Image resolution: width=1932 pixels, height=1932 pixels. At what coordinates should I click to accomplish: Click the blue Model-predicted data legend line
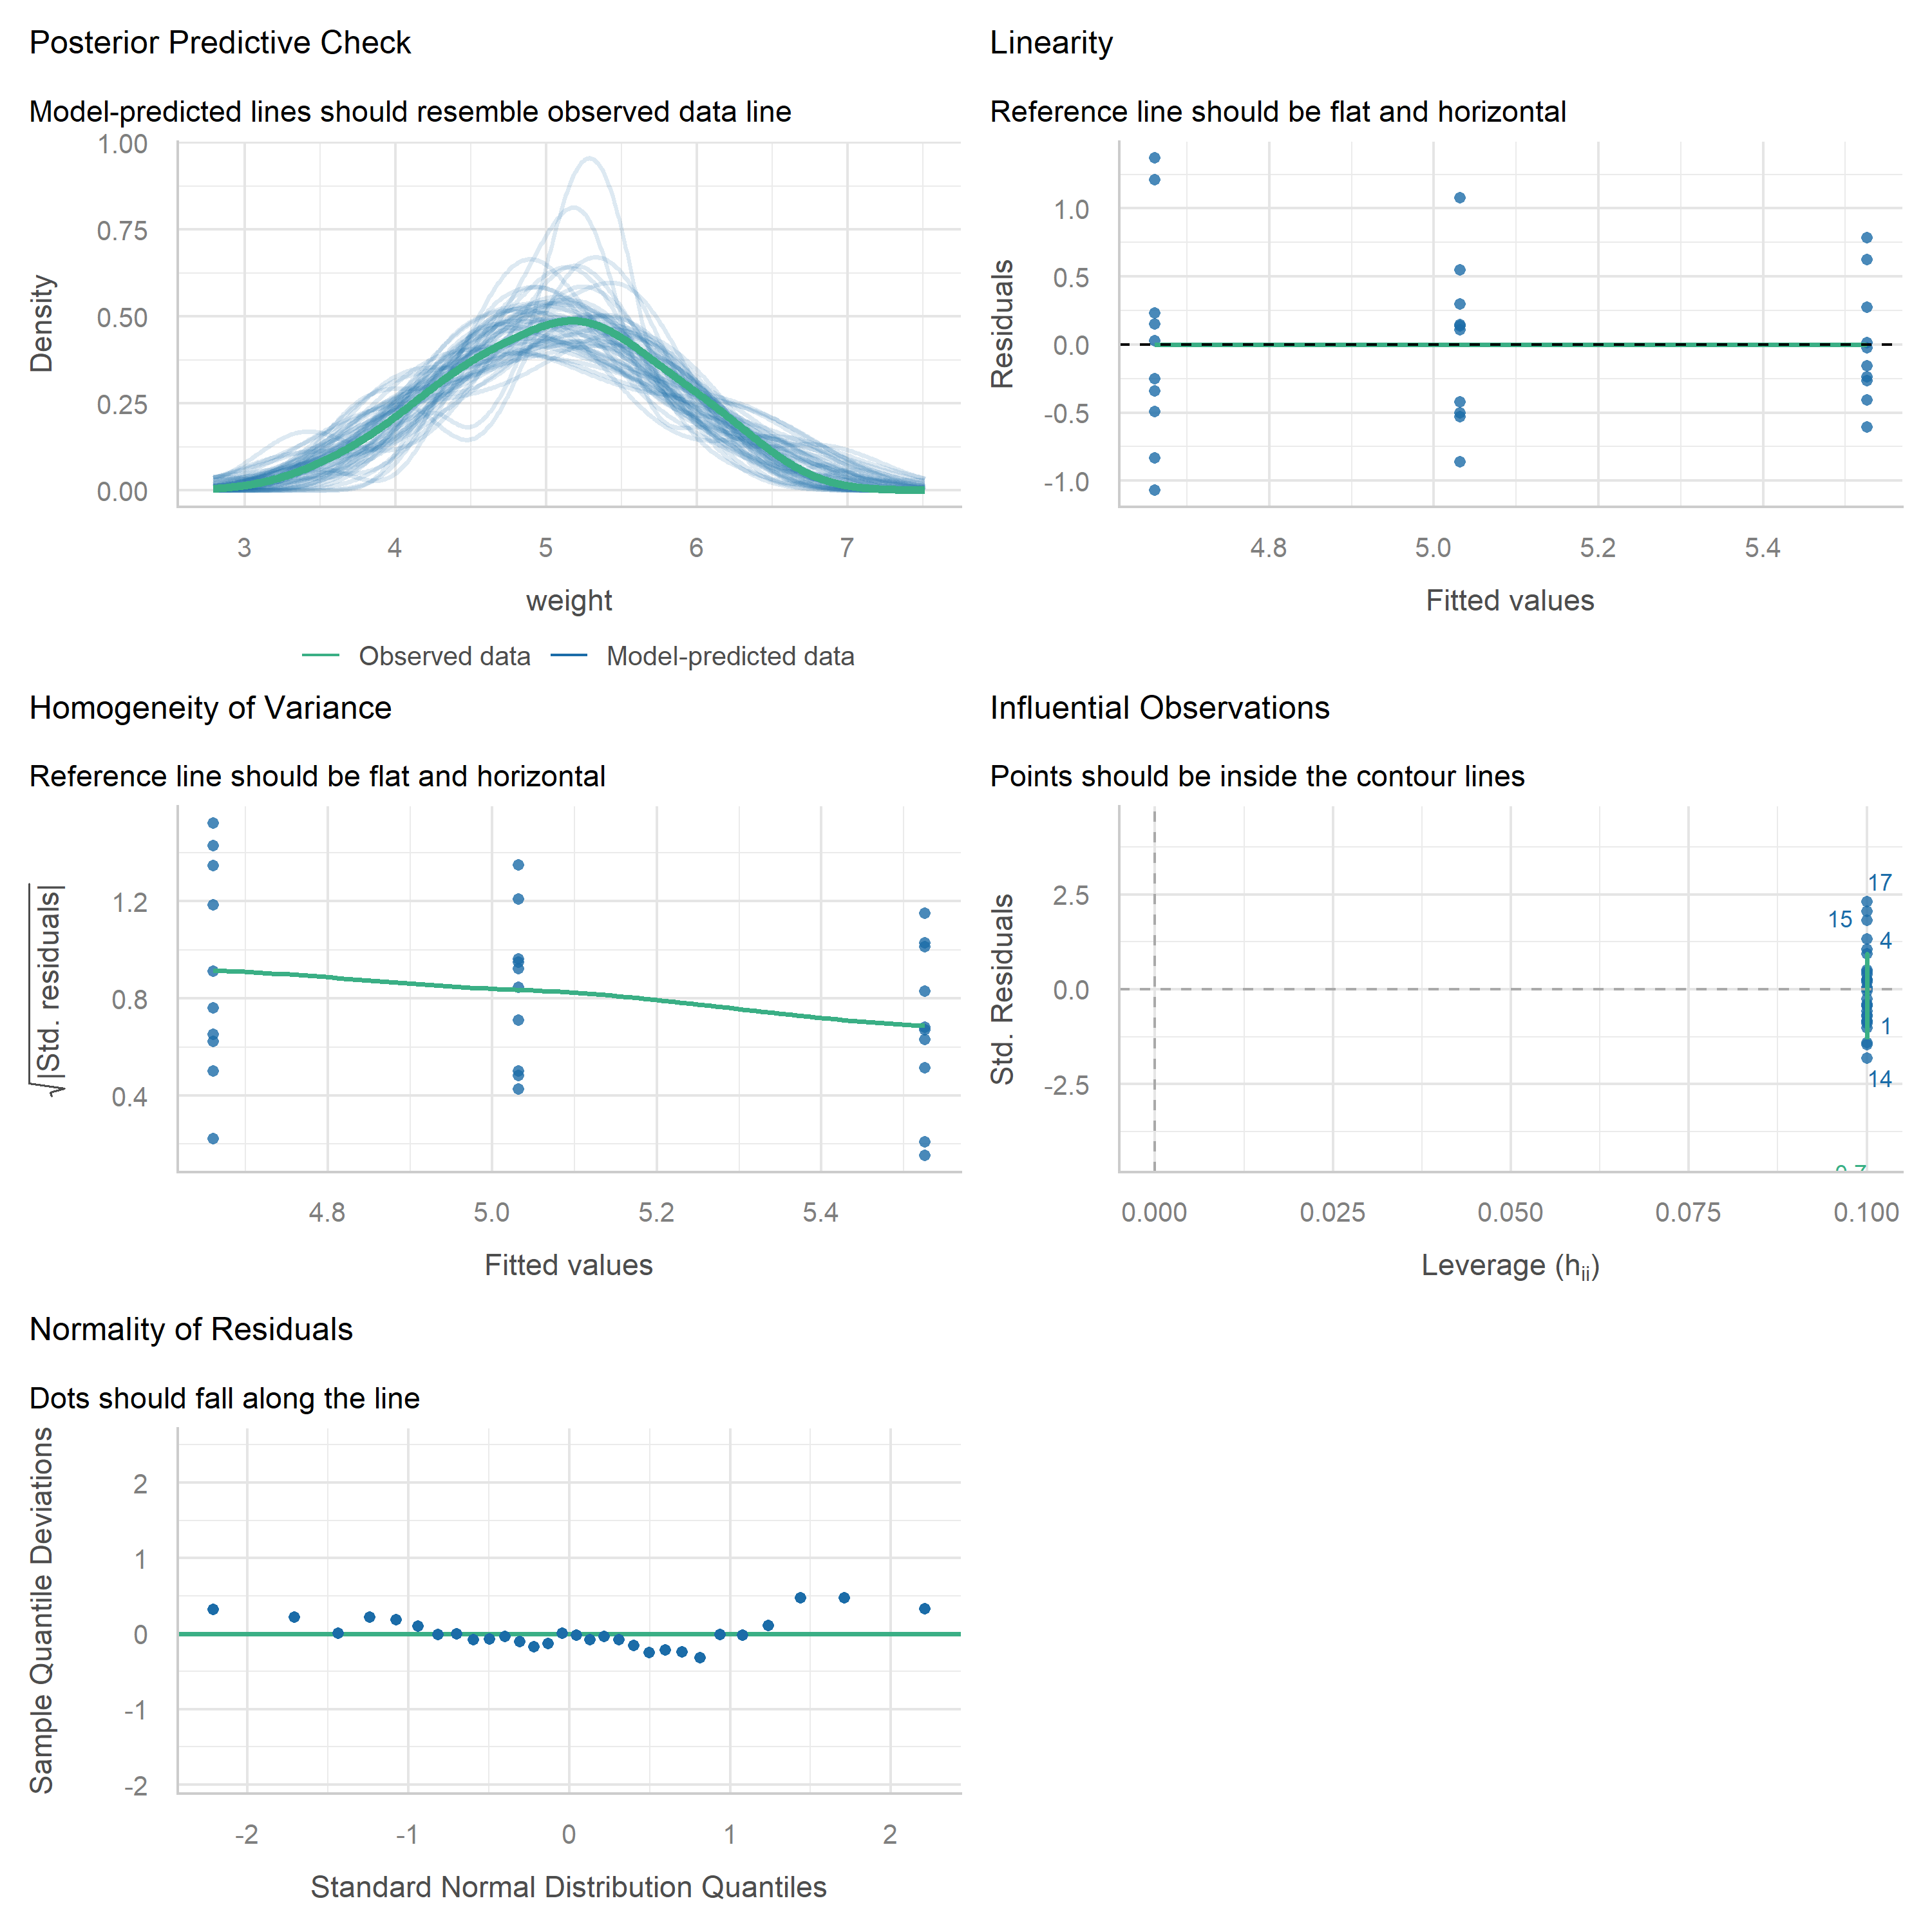click(568, 656)
